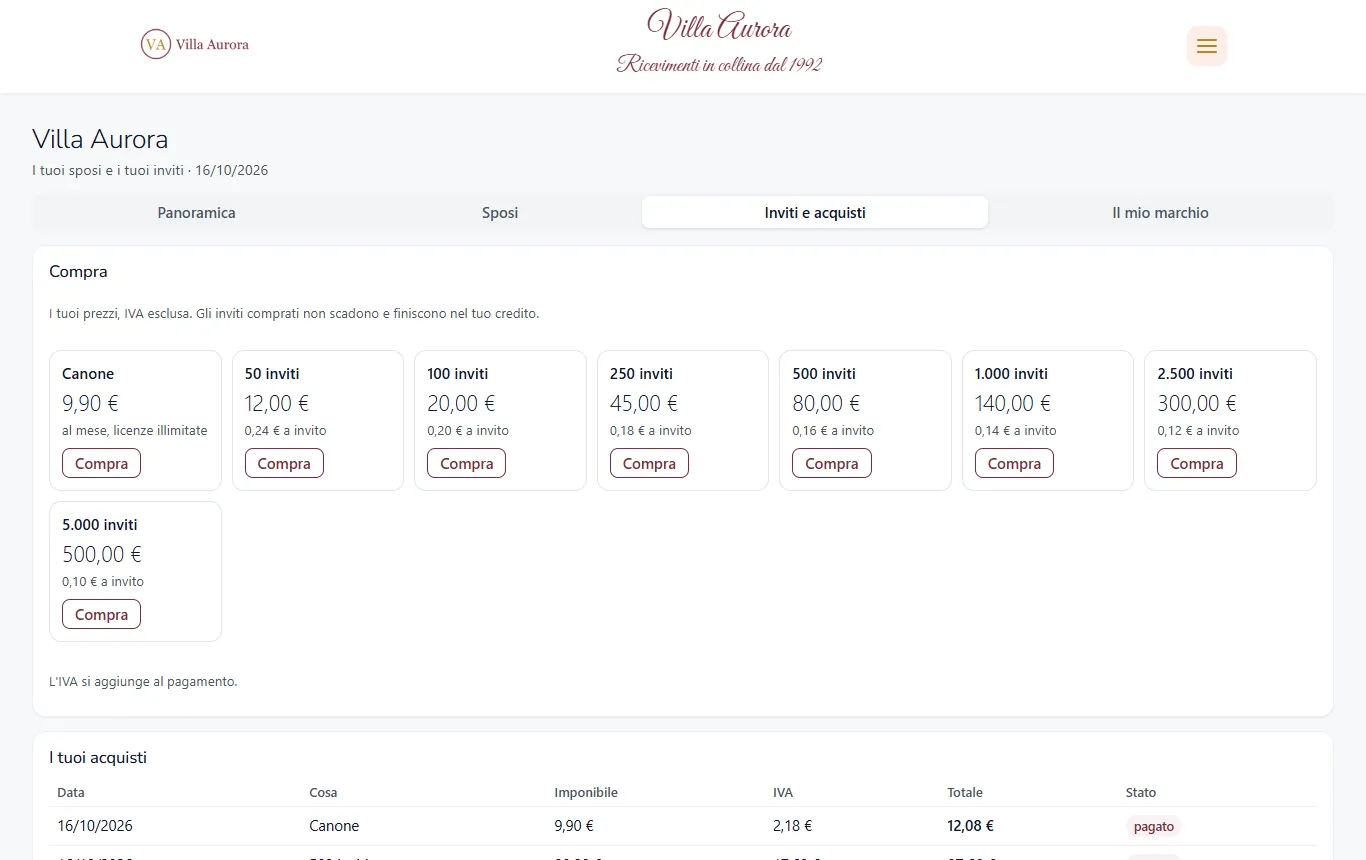
Task: Click the 2,18 € IVA cell
Action: click(792, 827)
